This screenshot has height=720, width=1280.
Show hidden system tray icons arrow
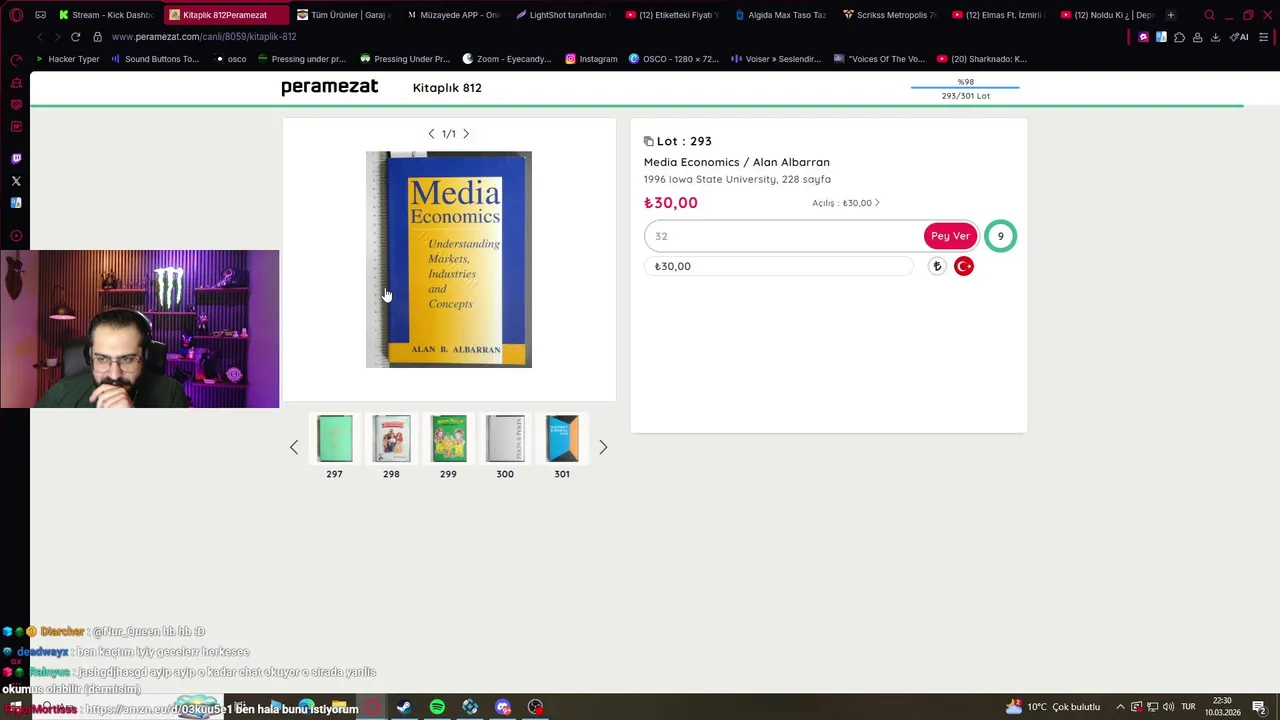pos(1120,707)
